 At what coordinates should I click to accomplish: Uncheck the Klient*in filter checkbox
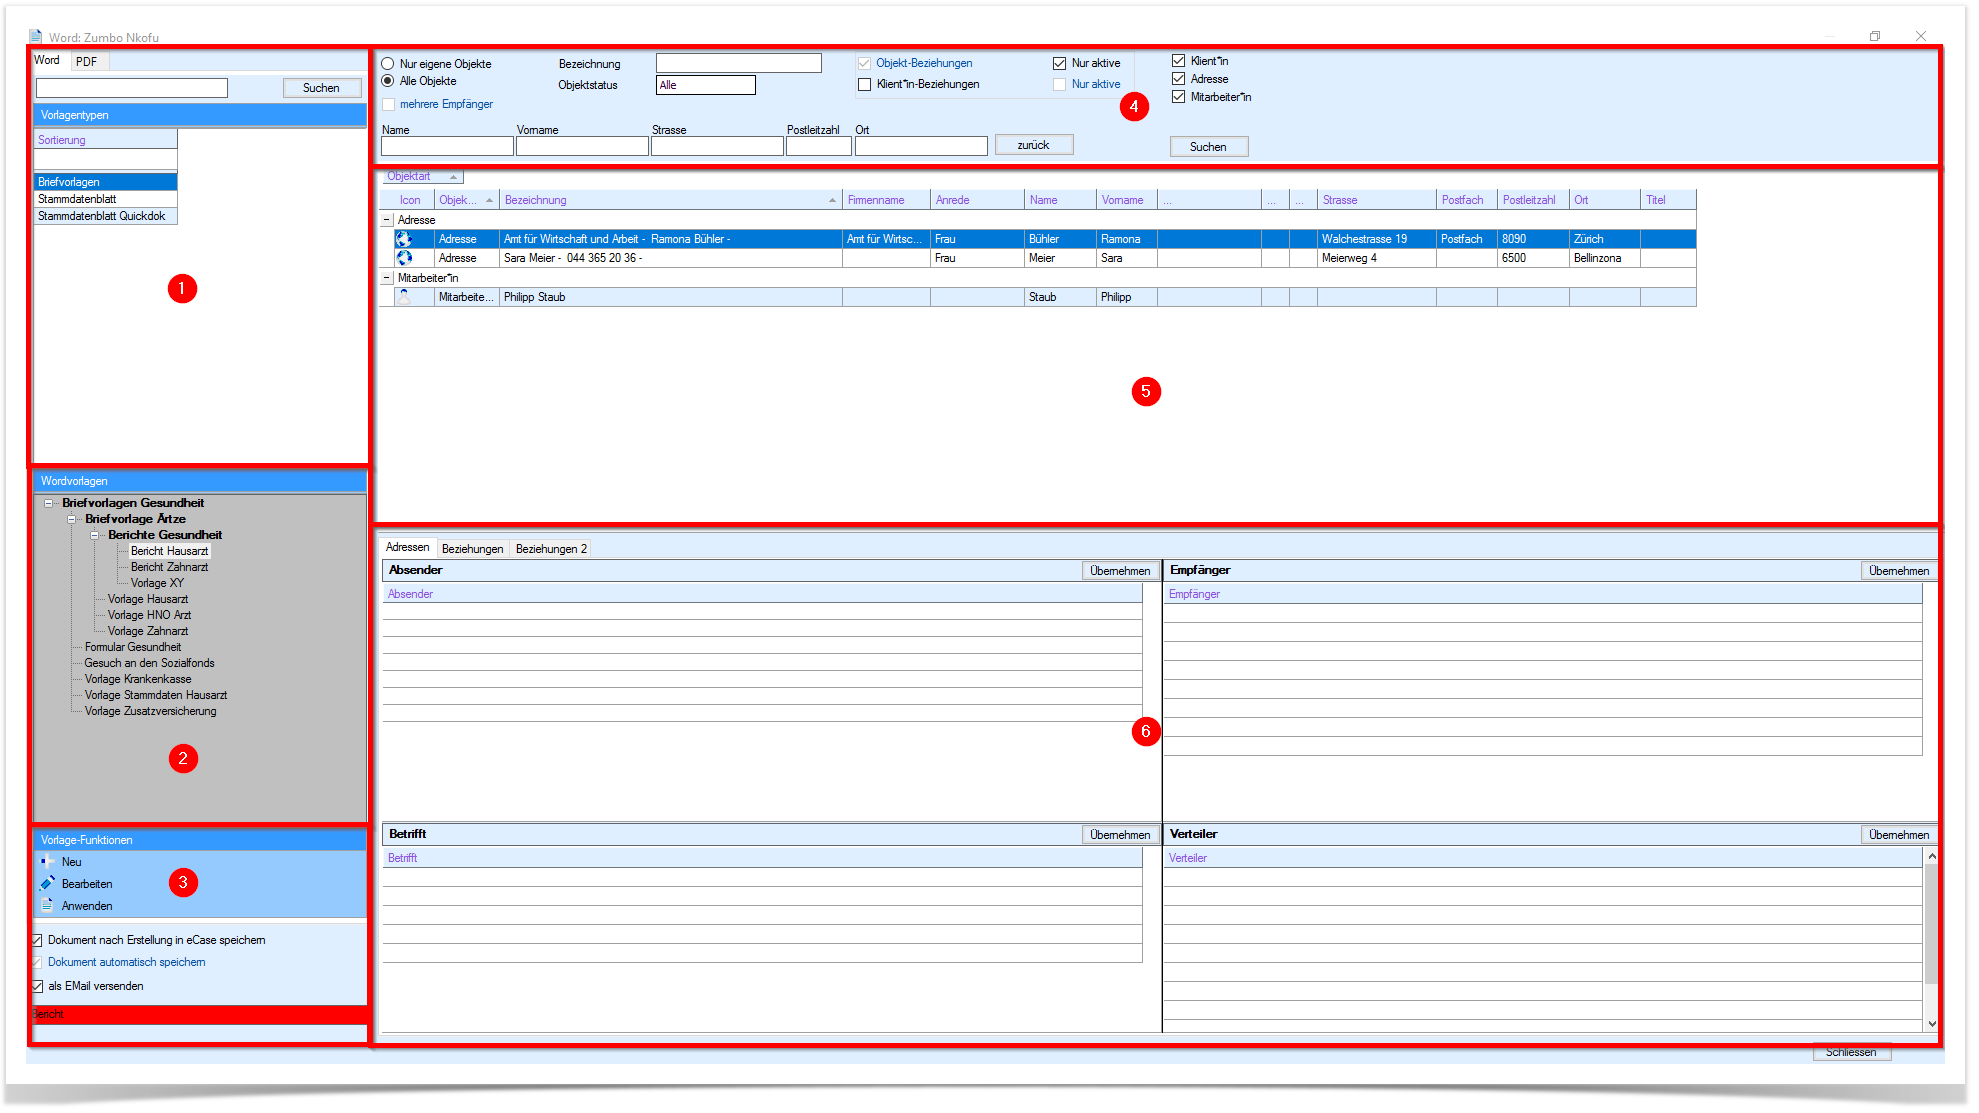(1179, 61)
